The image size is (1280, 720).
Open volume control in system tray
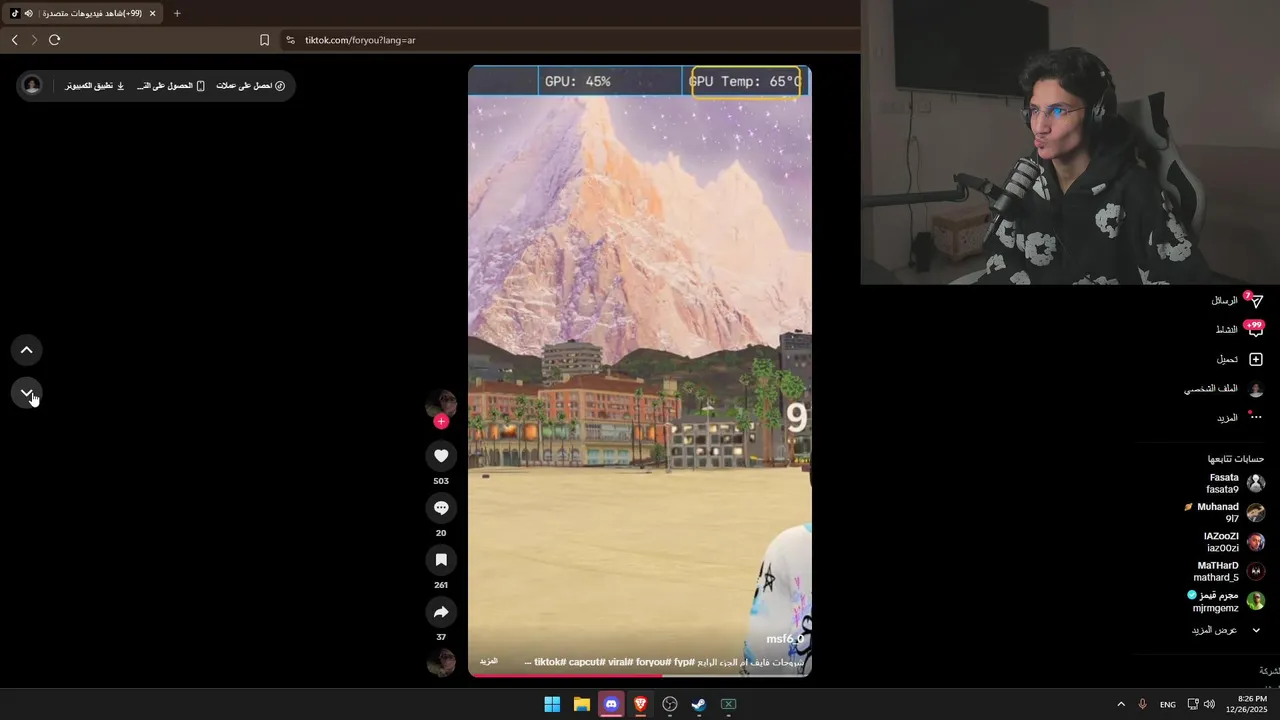1209,704
